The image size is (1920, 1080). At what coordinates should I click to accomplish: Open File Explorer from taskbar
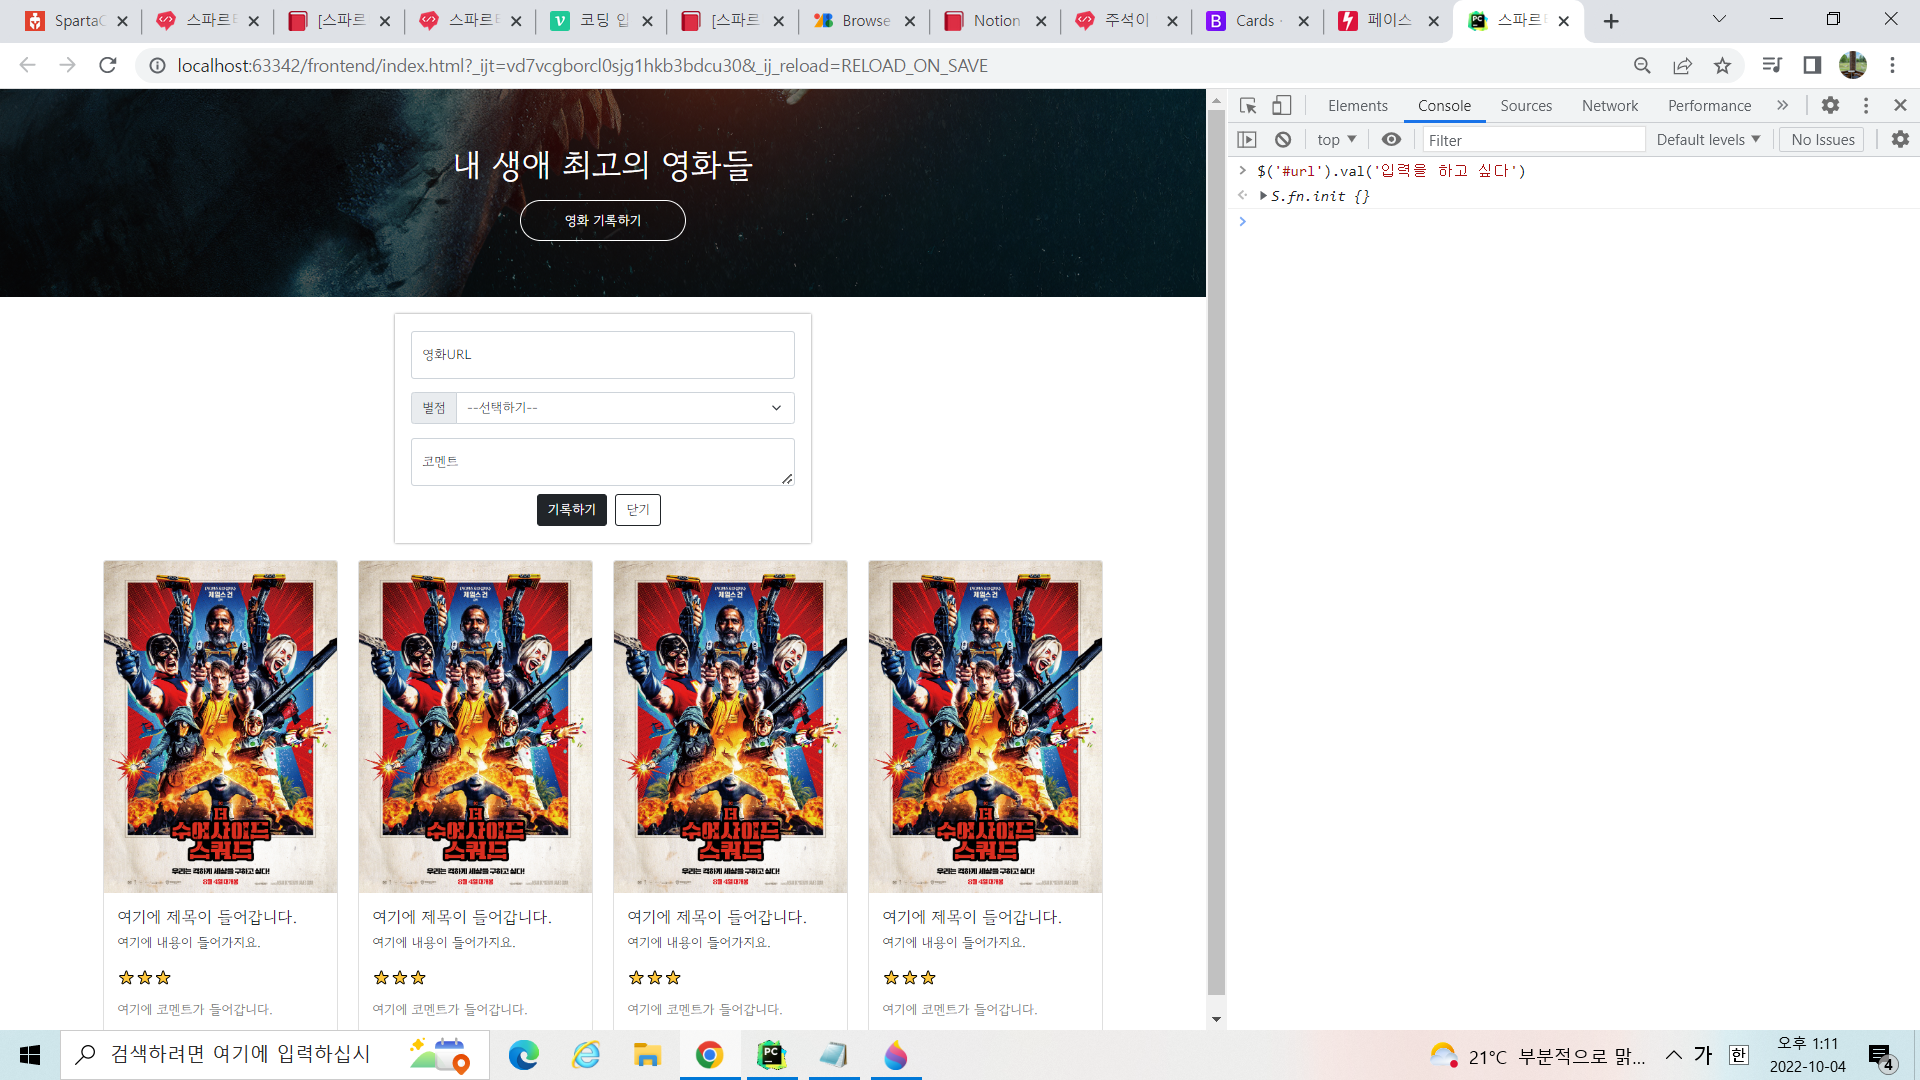[647, 1055]
